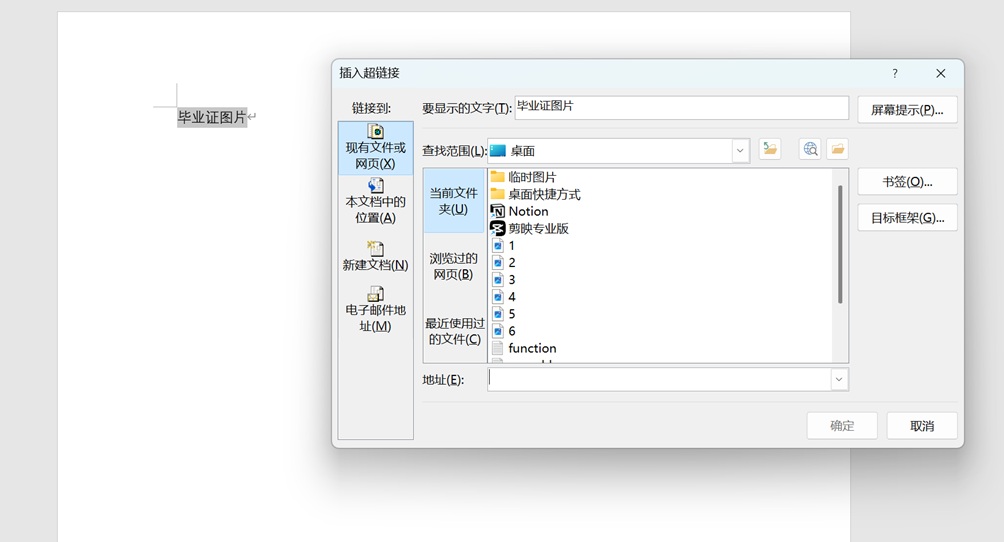Select the 临时图片 folder
Viewport: 1004px width, 542px height.
point(523,177)
